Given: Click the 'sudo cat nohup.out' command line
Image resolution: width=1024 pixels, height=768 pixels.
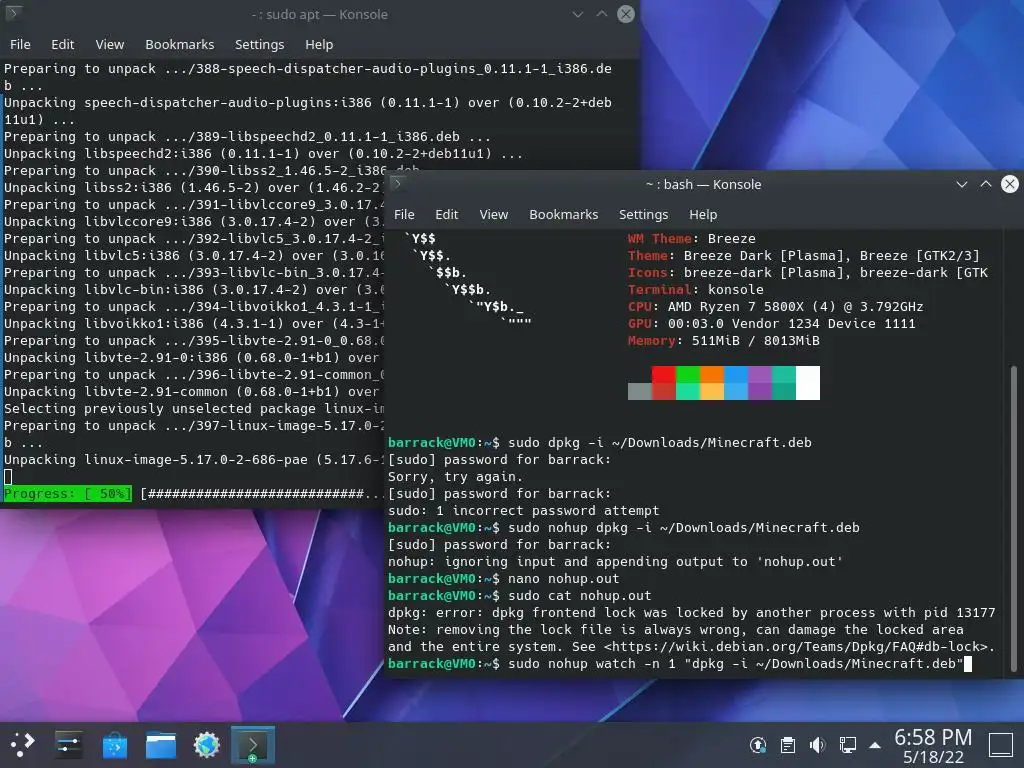Looking at the screenshot, I should (x=520, y=596).
